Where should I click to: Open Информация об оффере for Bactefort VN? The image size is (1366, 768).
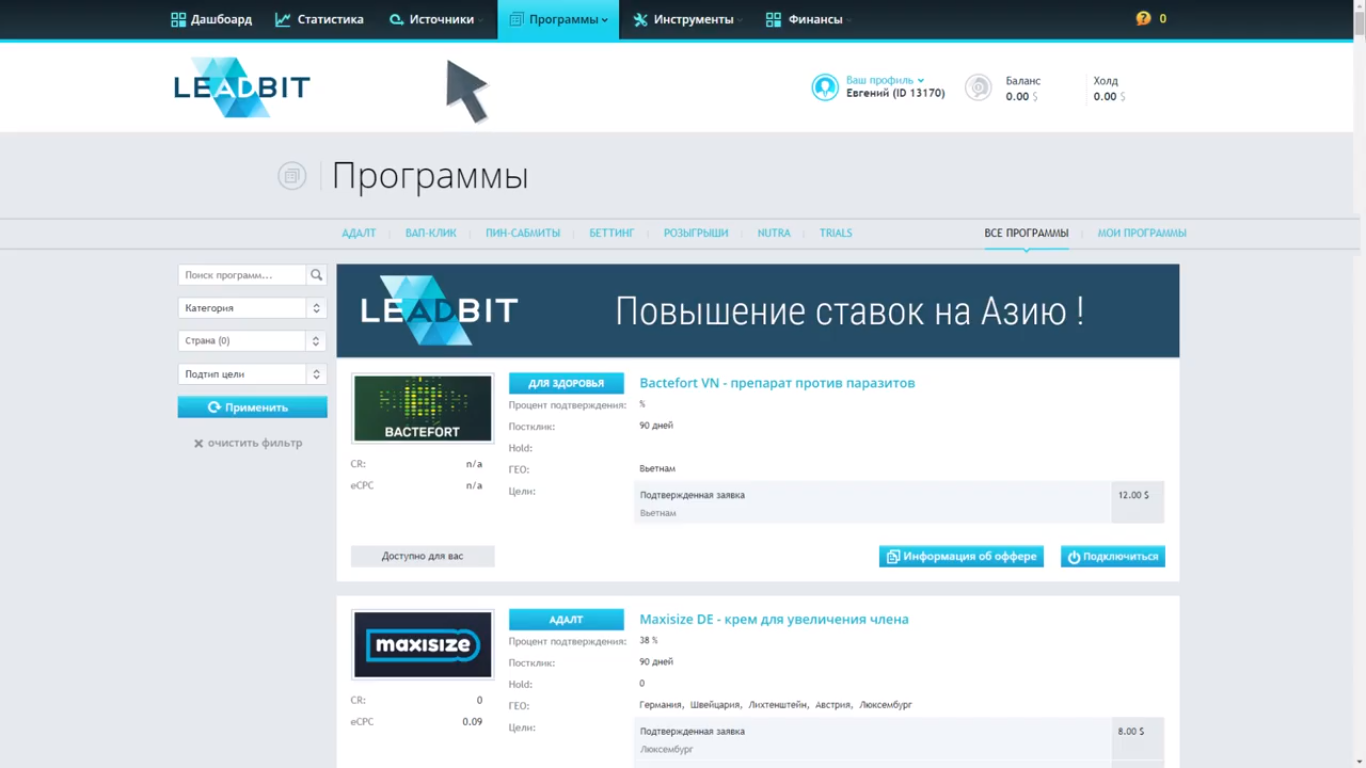960,556
